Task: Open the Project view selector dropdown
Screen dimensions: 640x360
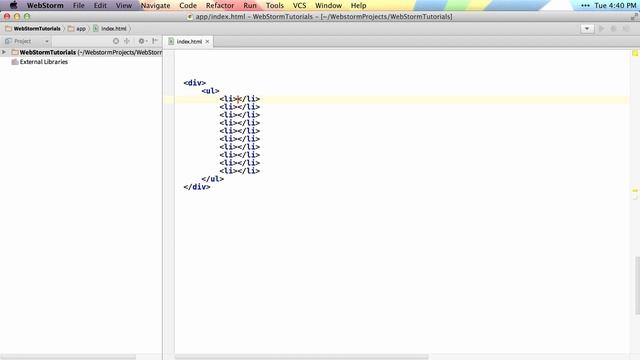Action: (x=27, y=41)
